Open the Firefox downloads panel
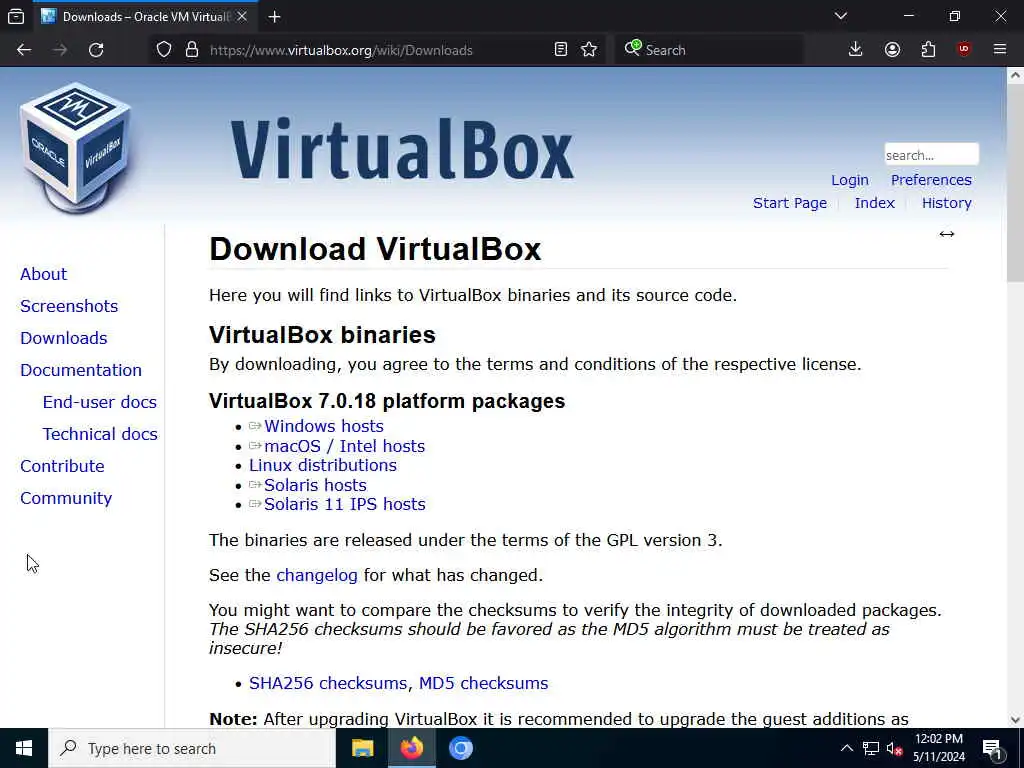The image size is (1024, 768). click(856, 50)
